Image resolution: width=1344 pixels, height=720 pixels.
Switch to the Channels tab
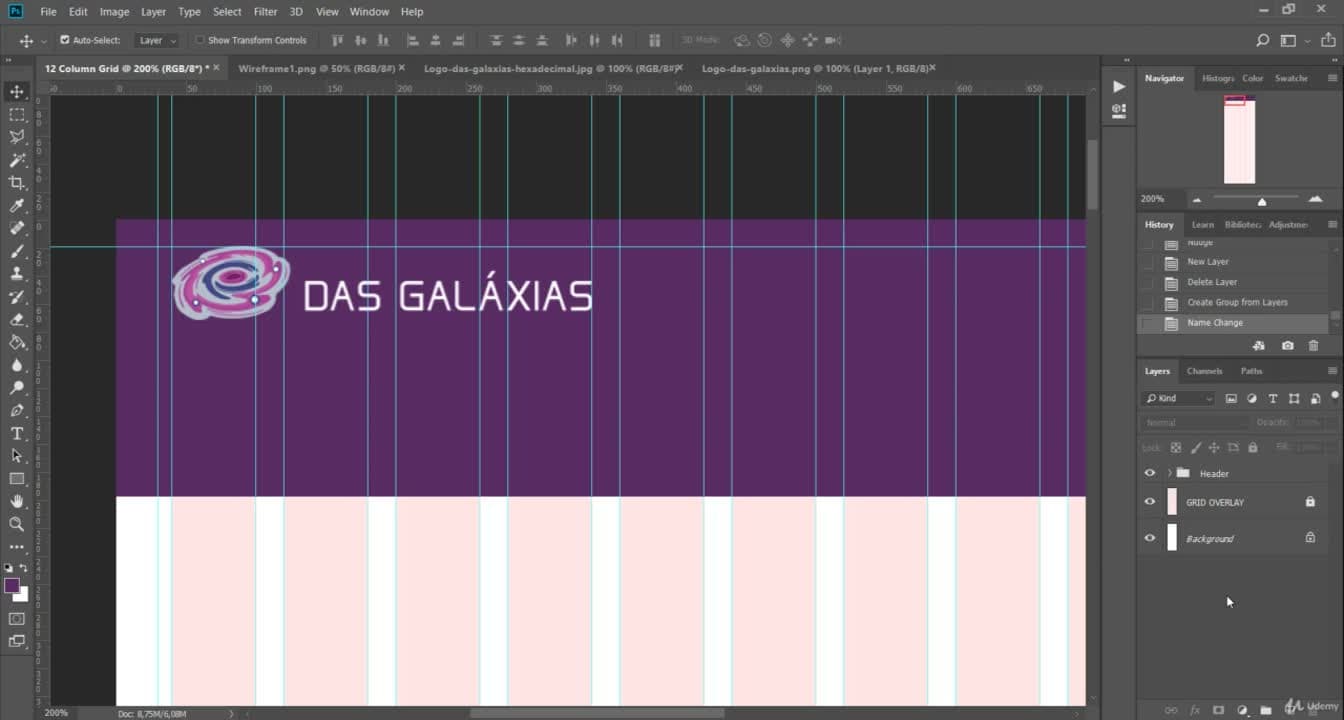point(1204,371)
